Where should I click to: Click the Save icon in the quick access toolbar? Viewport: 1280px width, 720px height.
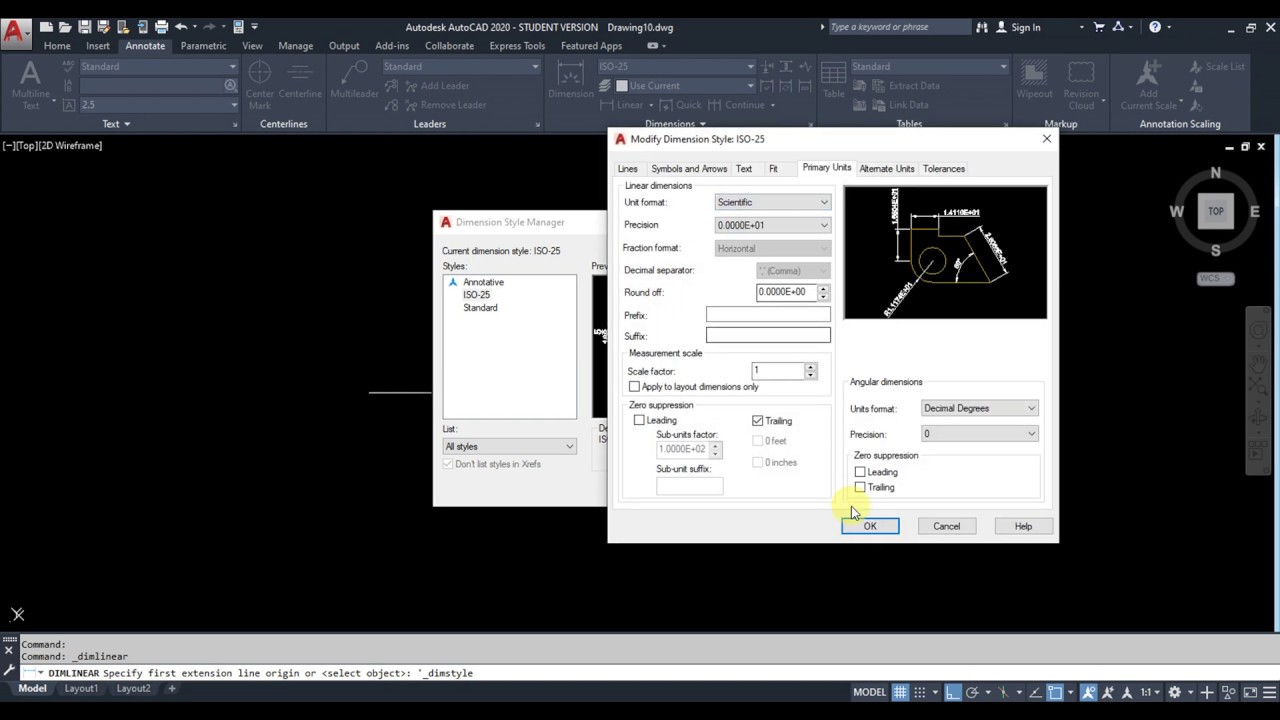click(x=85, y=27)
